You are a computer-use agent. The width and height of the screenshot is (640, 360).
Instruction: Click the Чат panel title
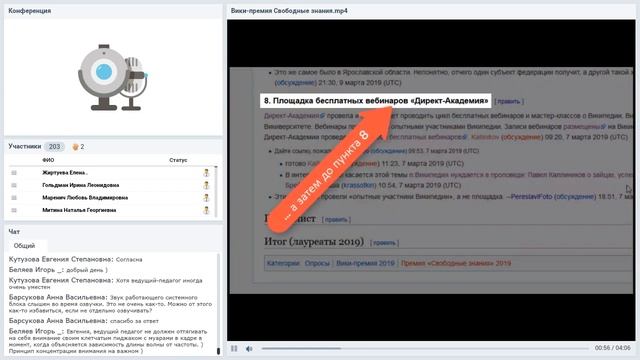point(14,231)
